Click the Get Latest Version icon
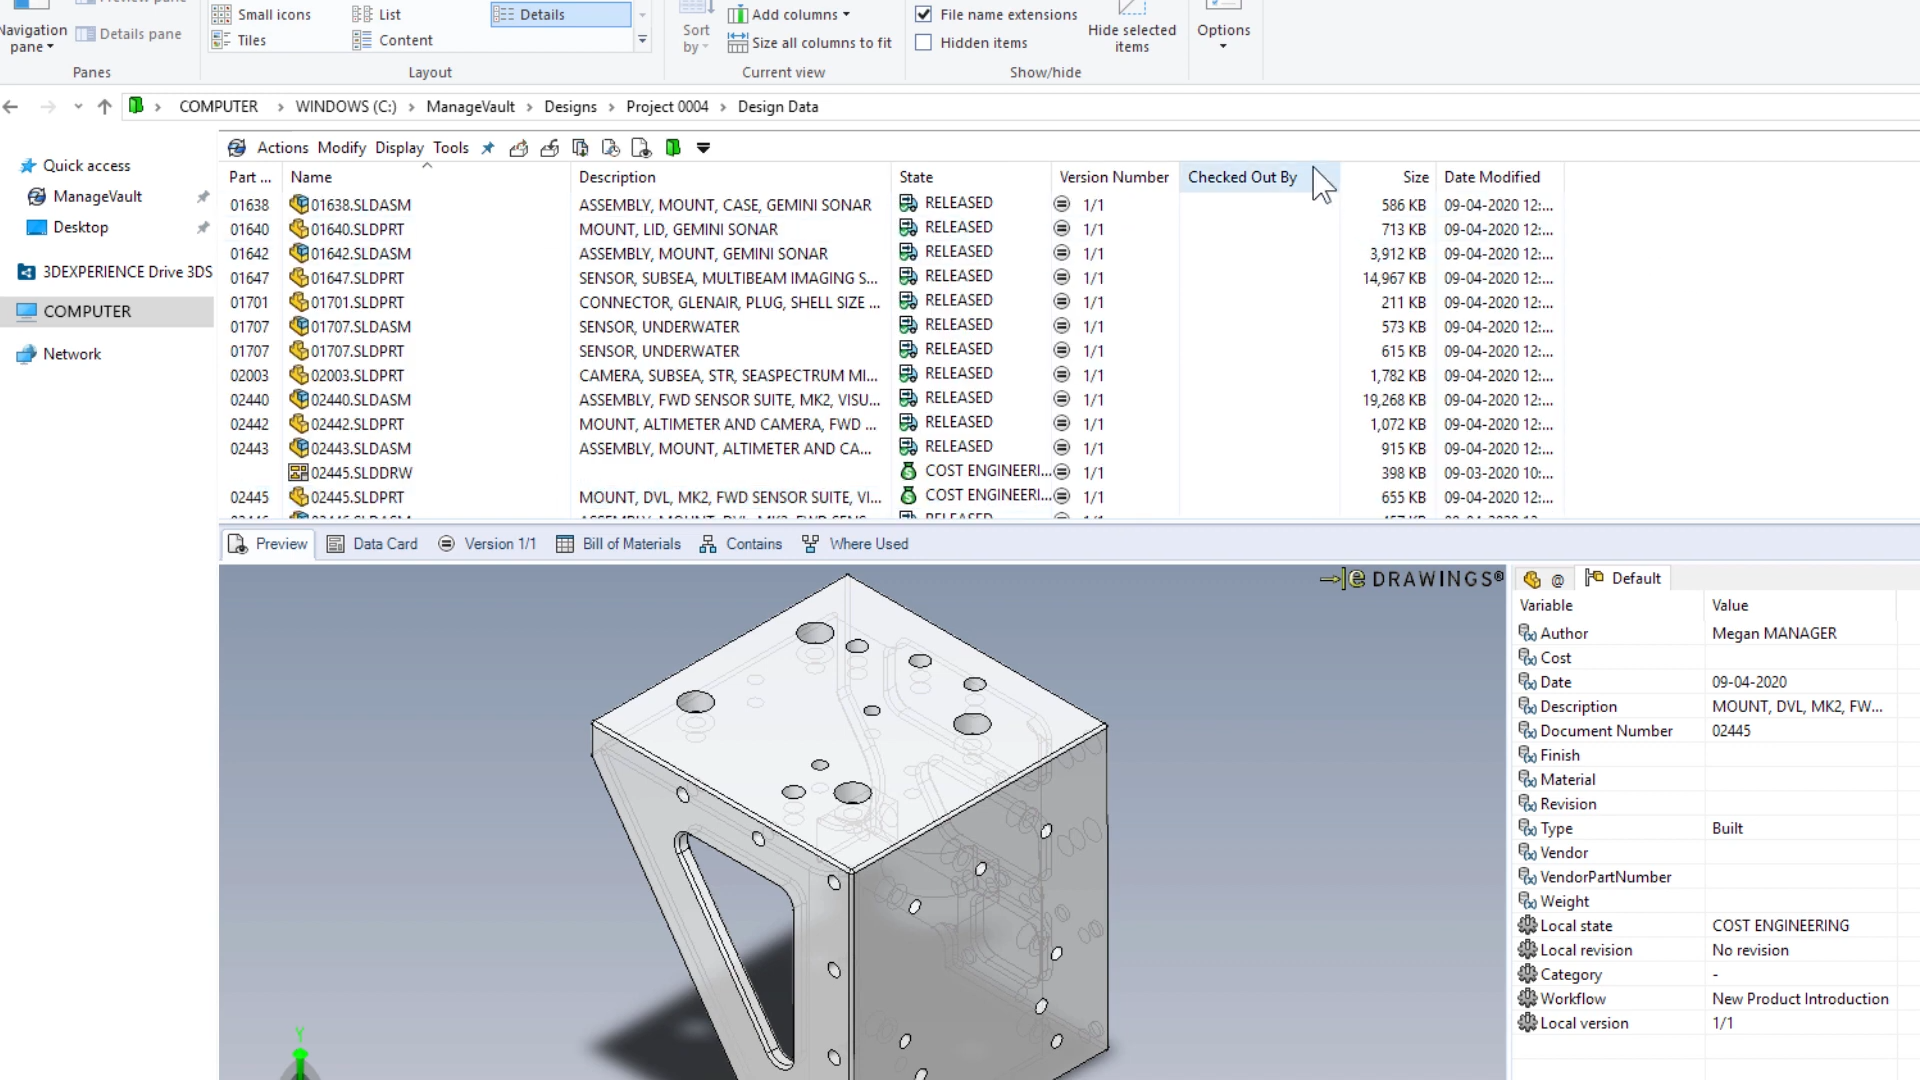 tap(580, 148)
